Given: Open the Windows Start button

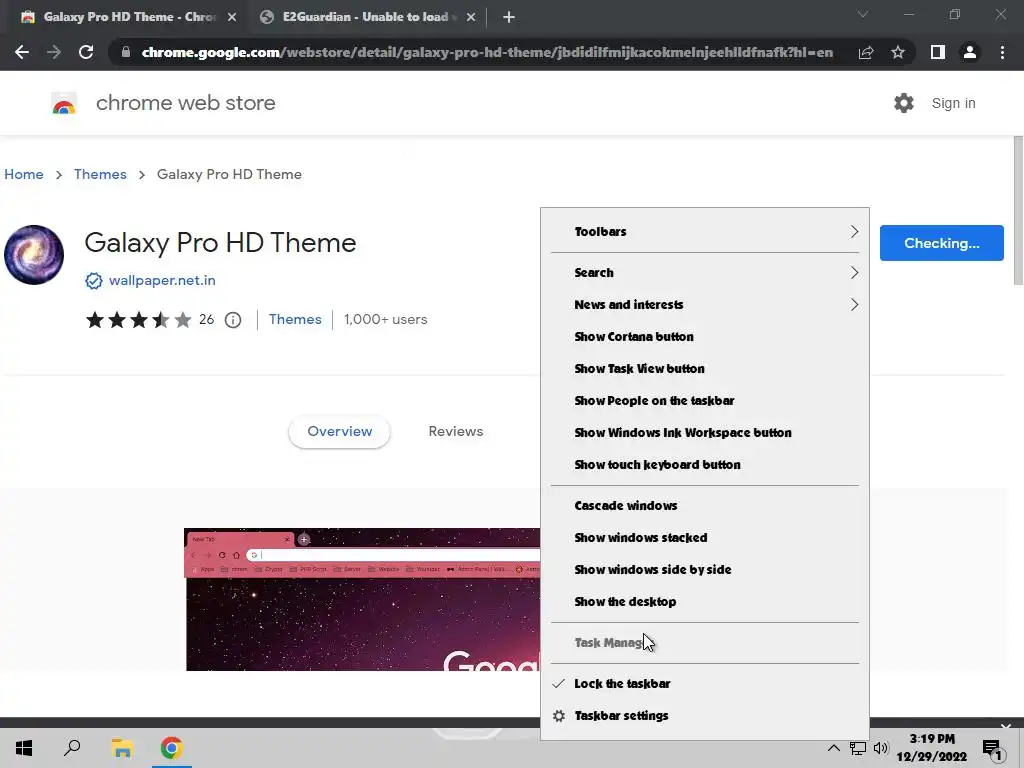Looking at the screenshot, I should pyautogui.click(x=24, y=748).
